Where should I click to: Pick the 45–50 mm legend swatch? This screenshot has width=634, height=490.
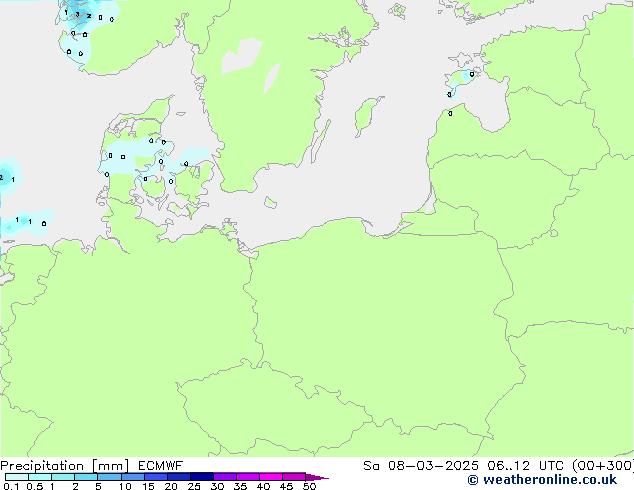tap(294, 477)
